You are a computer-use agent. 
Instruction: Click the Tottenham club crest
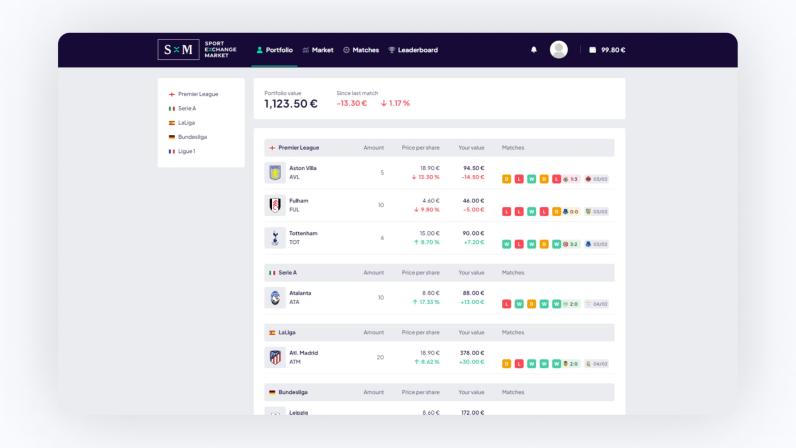(x=275, y=238)
